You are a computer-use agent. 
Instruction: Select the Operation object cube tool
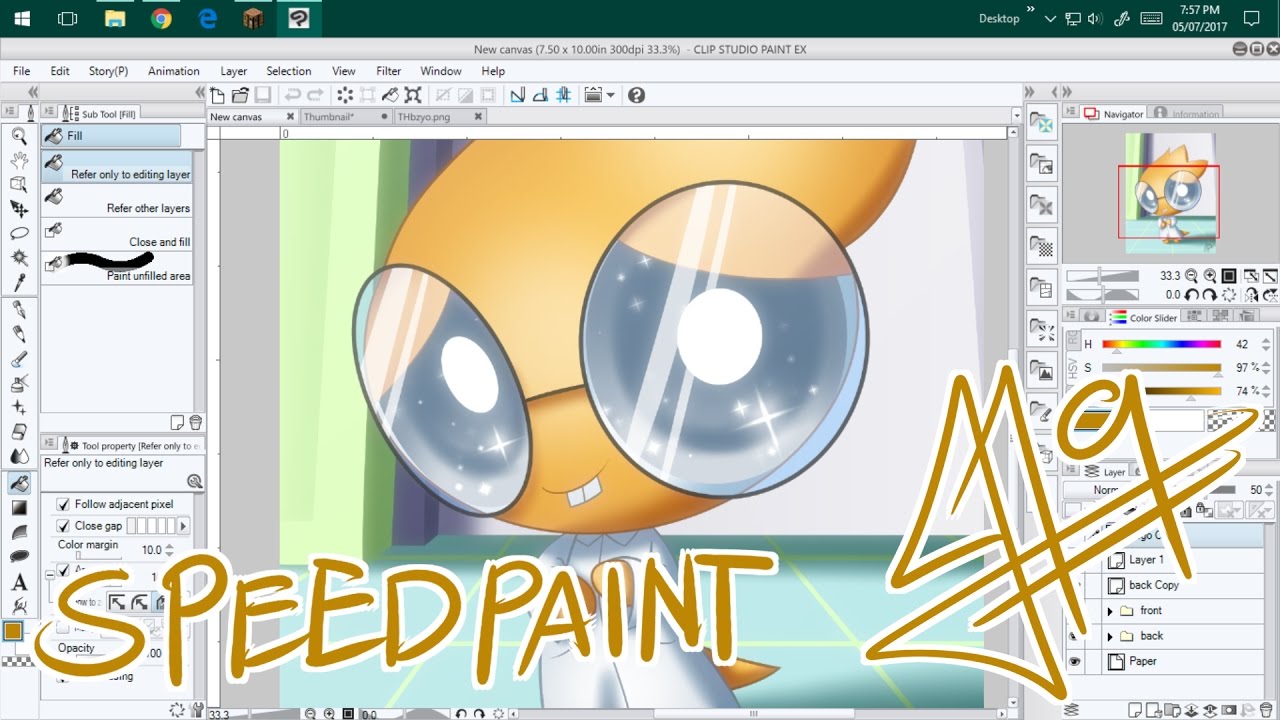tap(19, 185)
